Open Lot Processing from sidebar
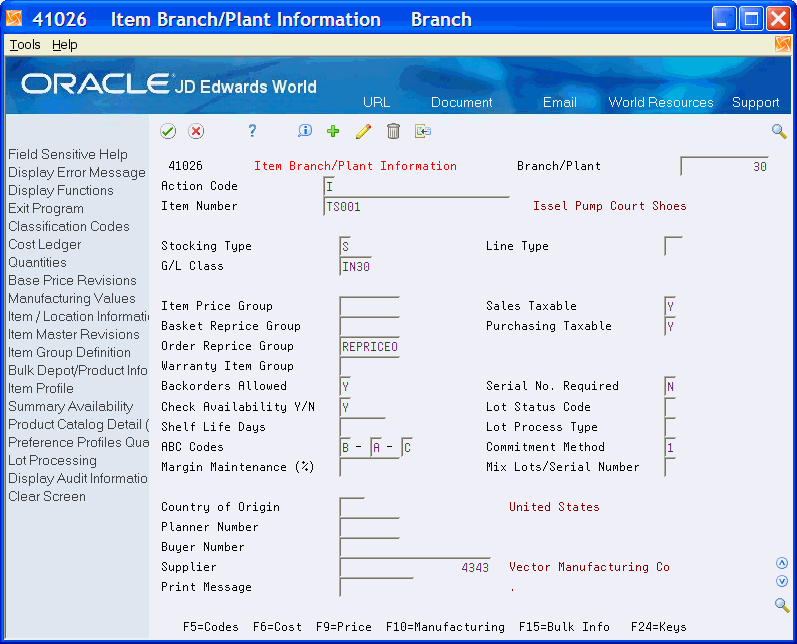The width and height of the screenshot is (797, 644). [52, 461]
